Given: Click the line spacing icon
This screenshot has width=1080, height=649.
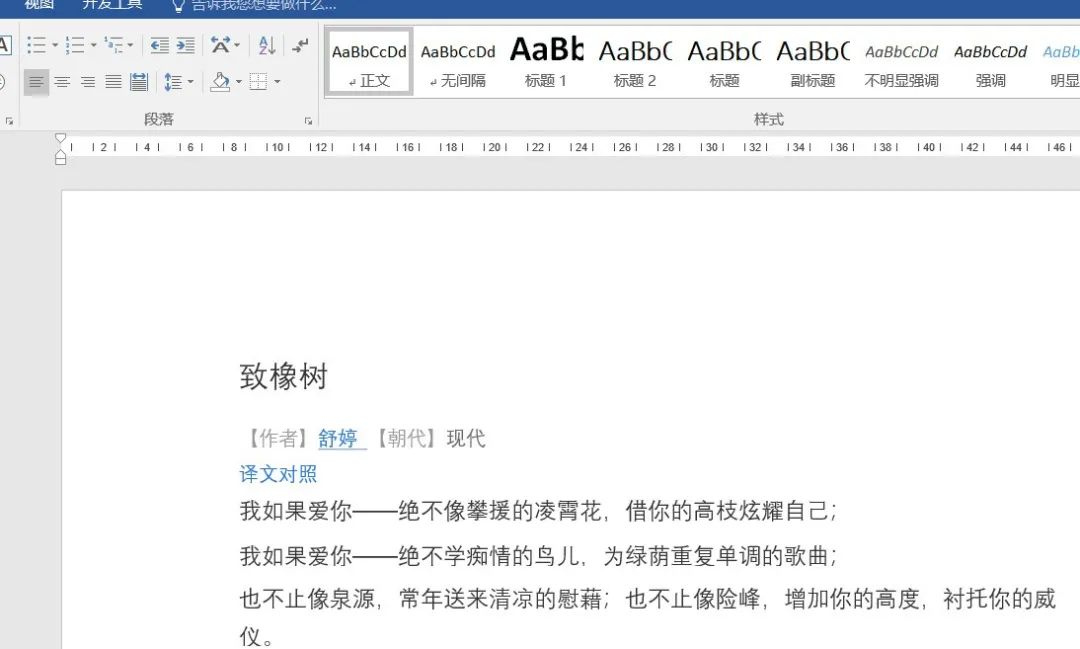Looking at the screenshot, I should tap(173, 82).
